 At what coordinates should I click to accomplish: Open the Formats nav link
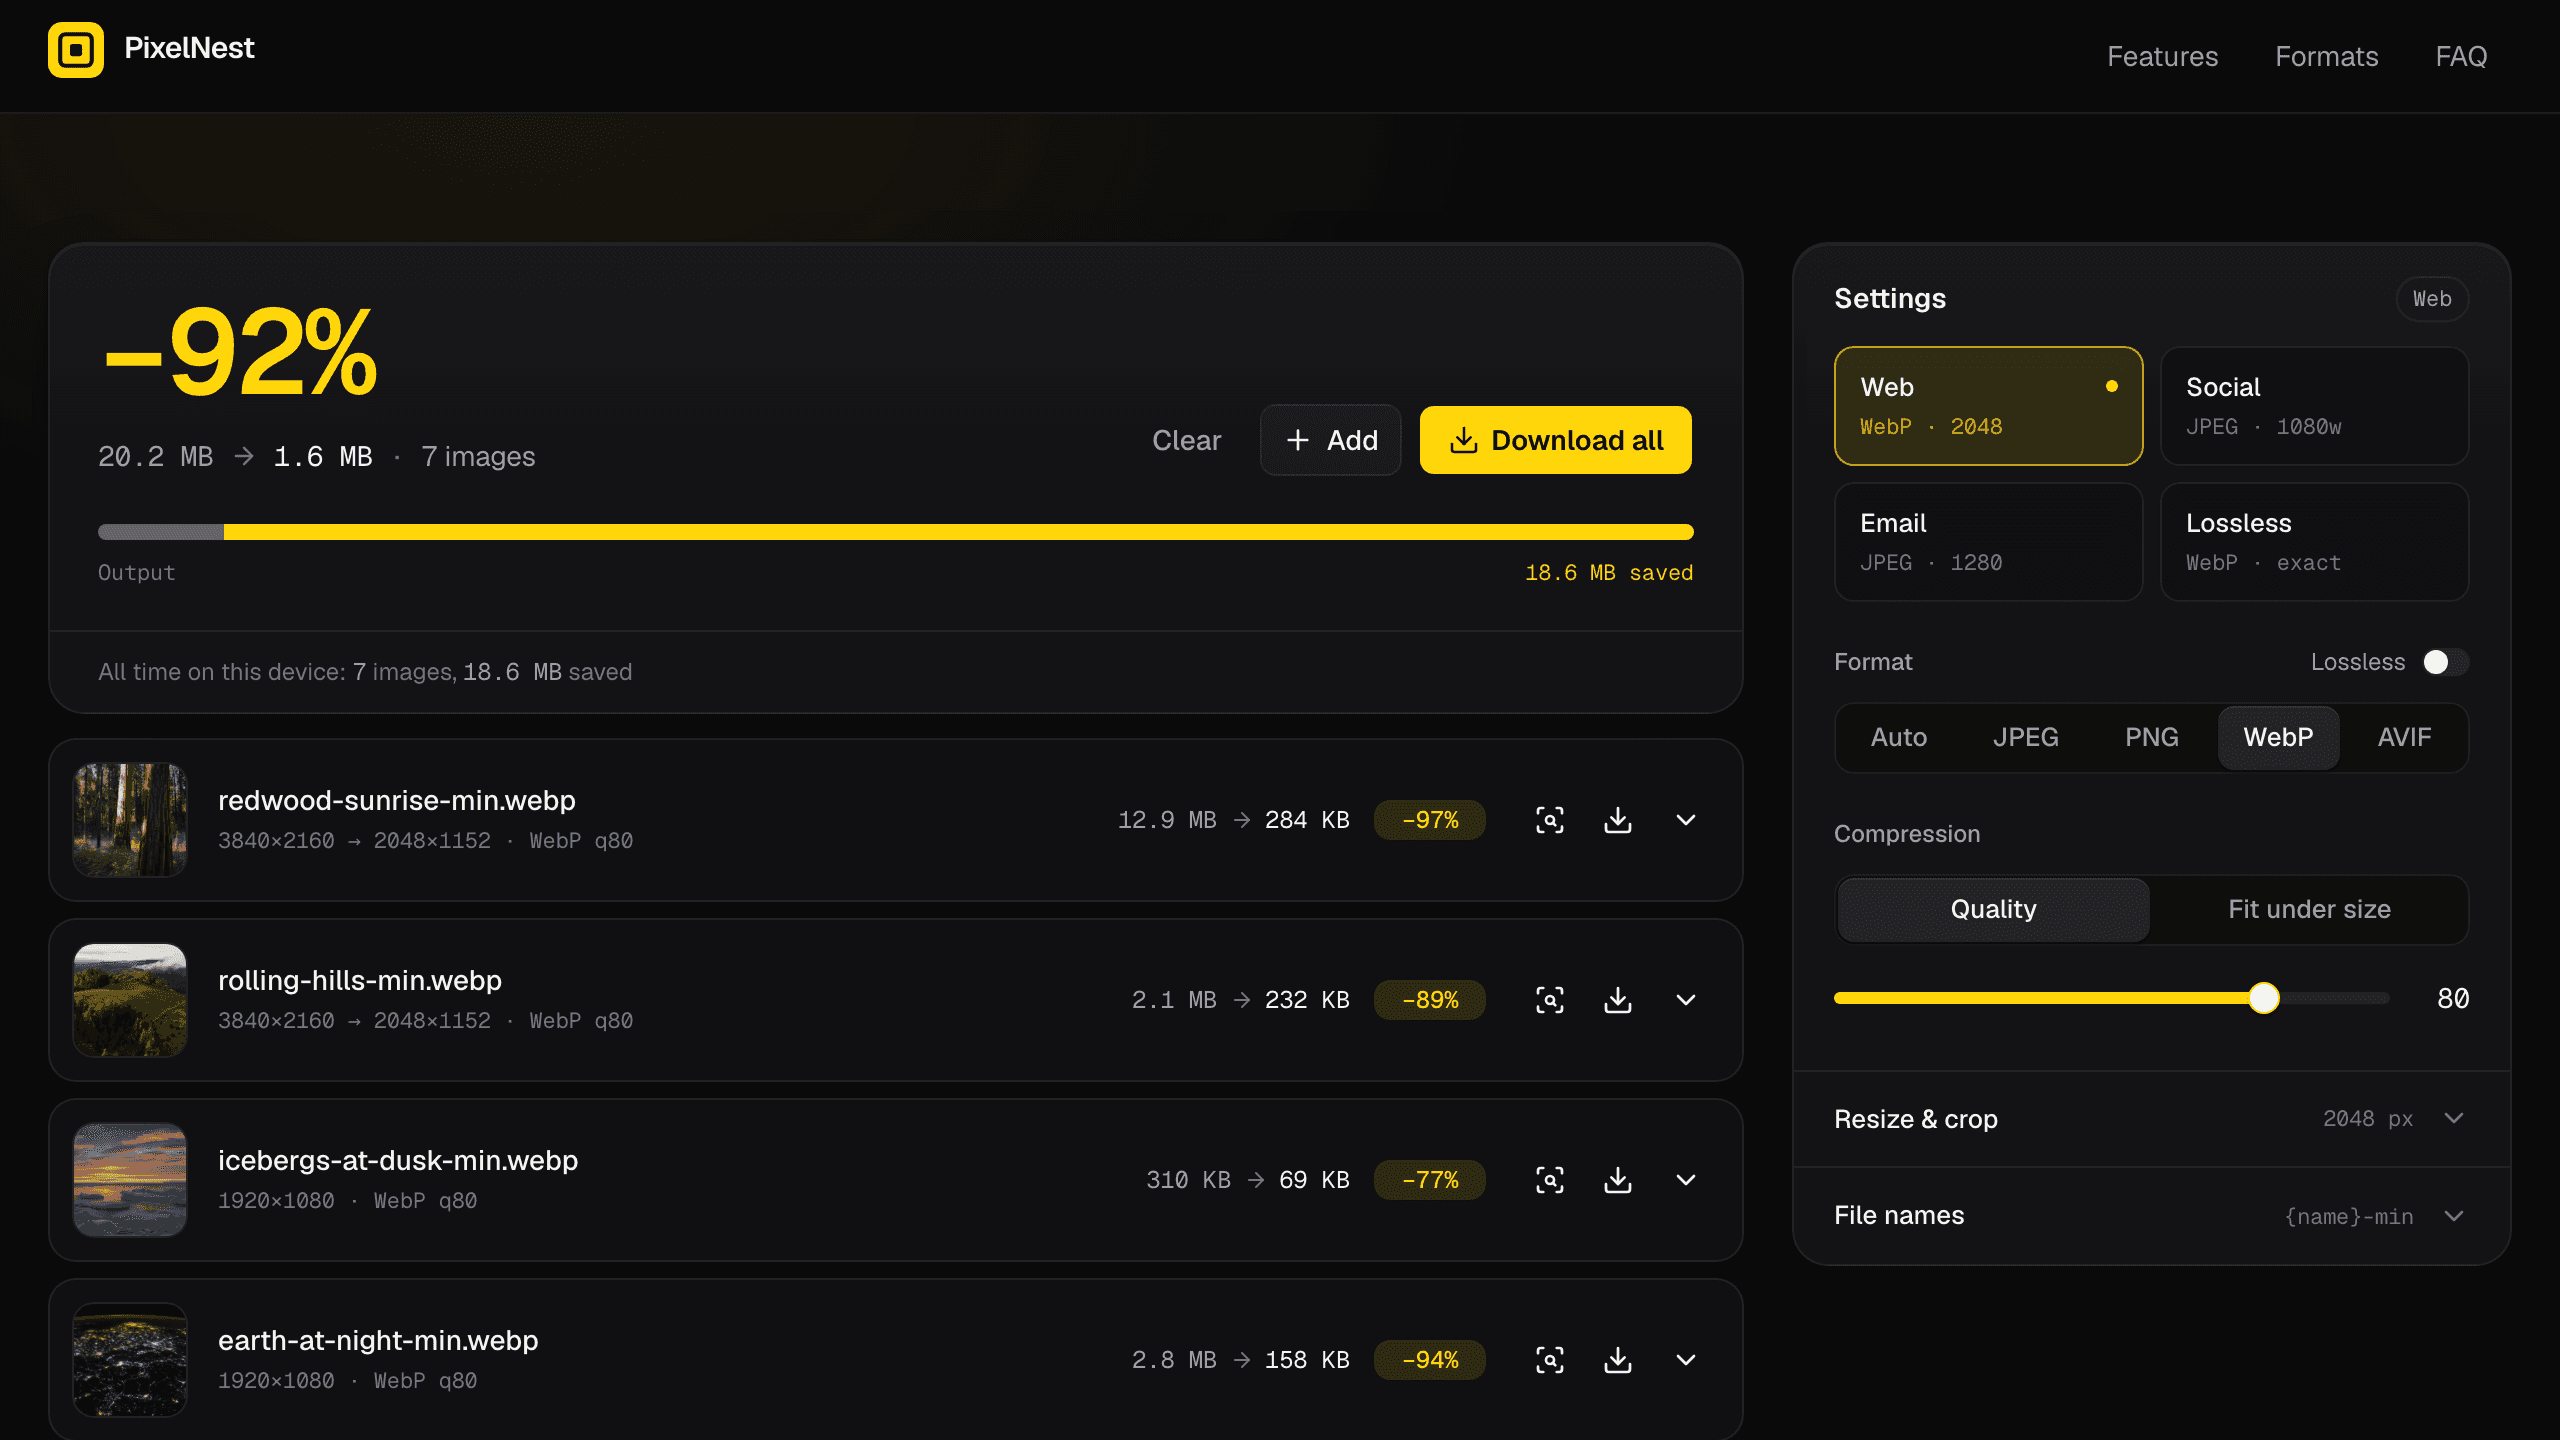pos(2326,57)
